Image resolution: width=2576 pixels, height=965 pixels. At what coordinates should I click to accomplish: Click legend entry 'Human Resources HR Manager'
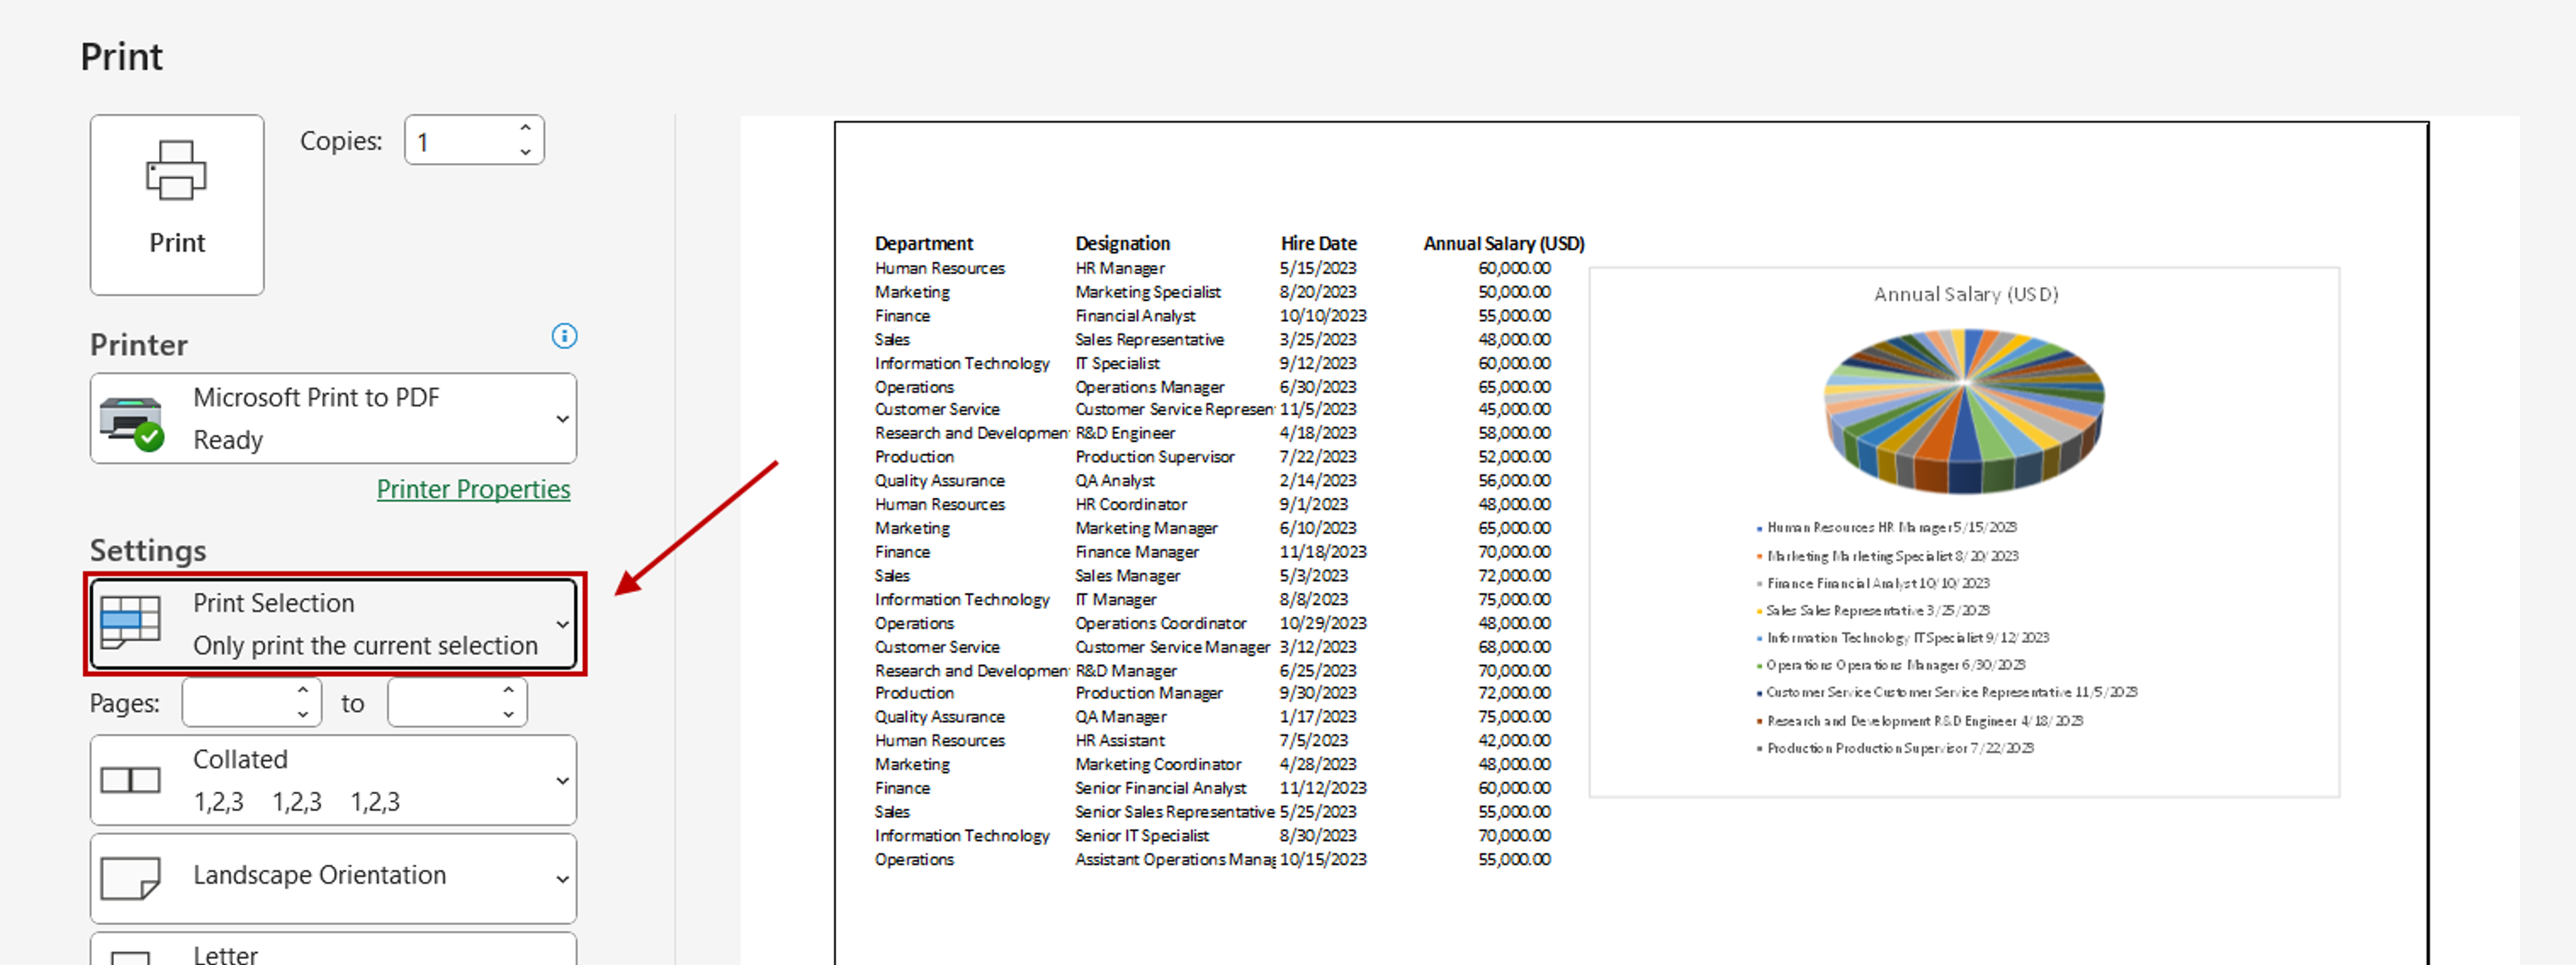point(1887,528)
